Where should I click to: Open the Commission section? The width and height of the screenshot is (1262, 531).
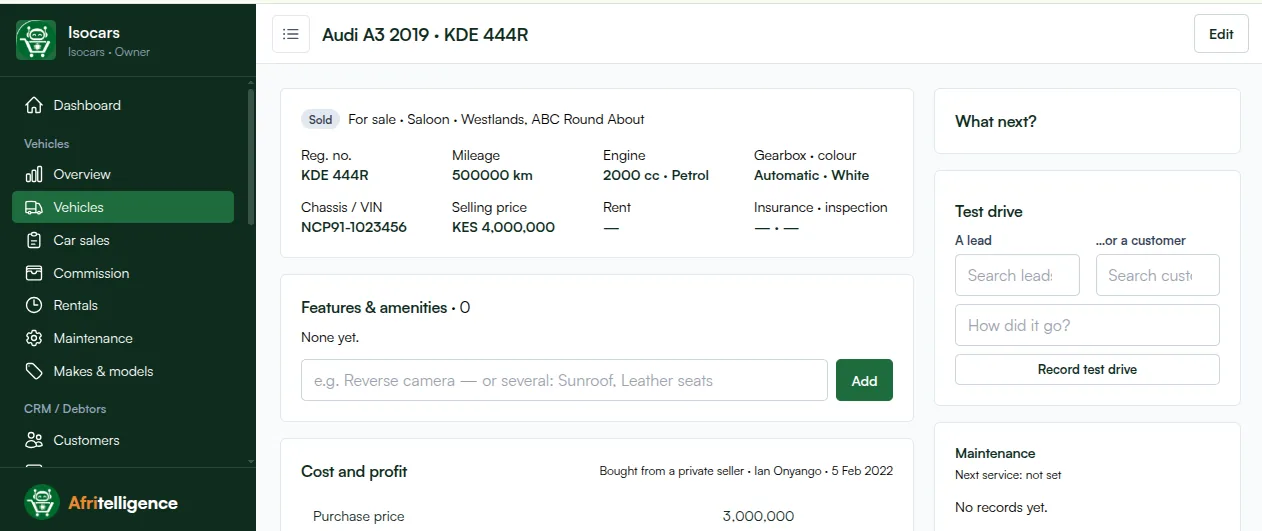pos(123,273)
